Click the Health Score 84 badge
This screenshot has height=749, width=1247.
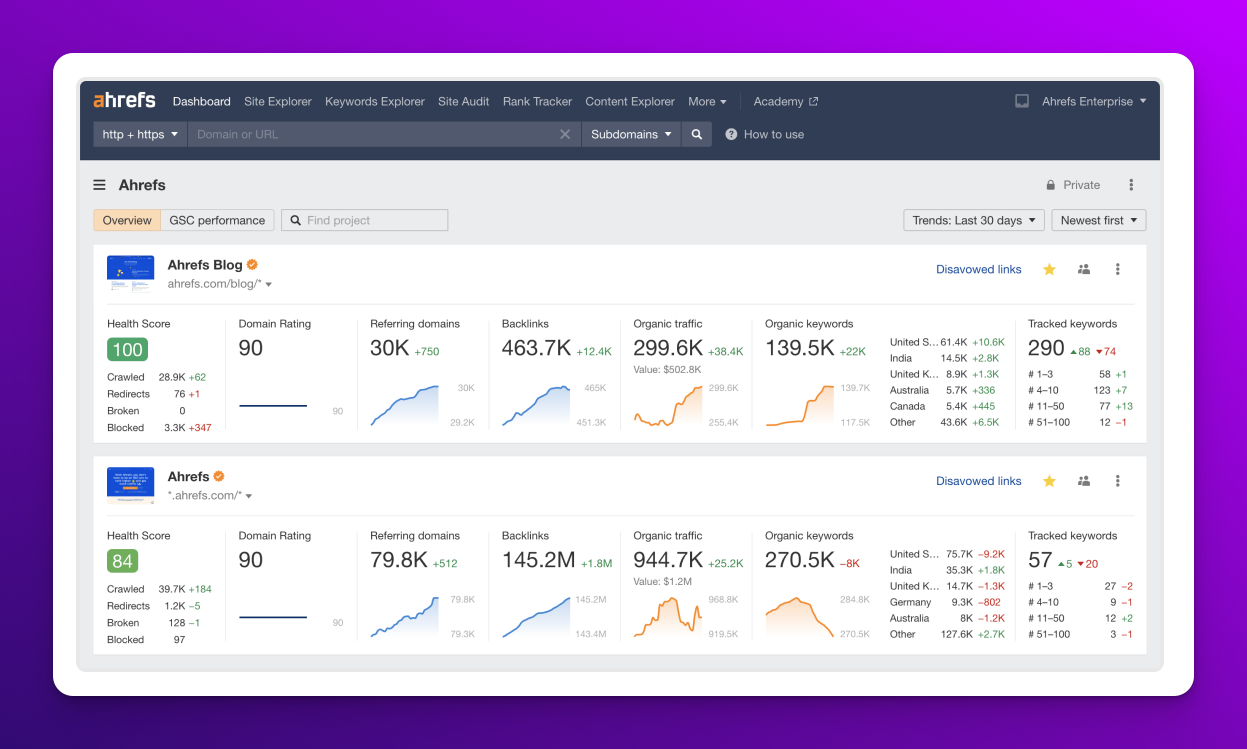123,561
